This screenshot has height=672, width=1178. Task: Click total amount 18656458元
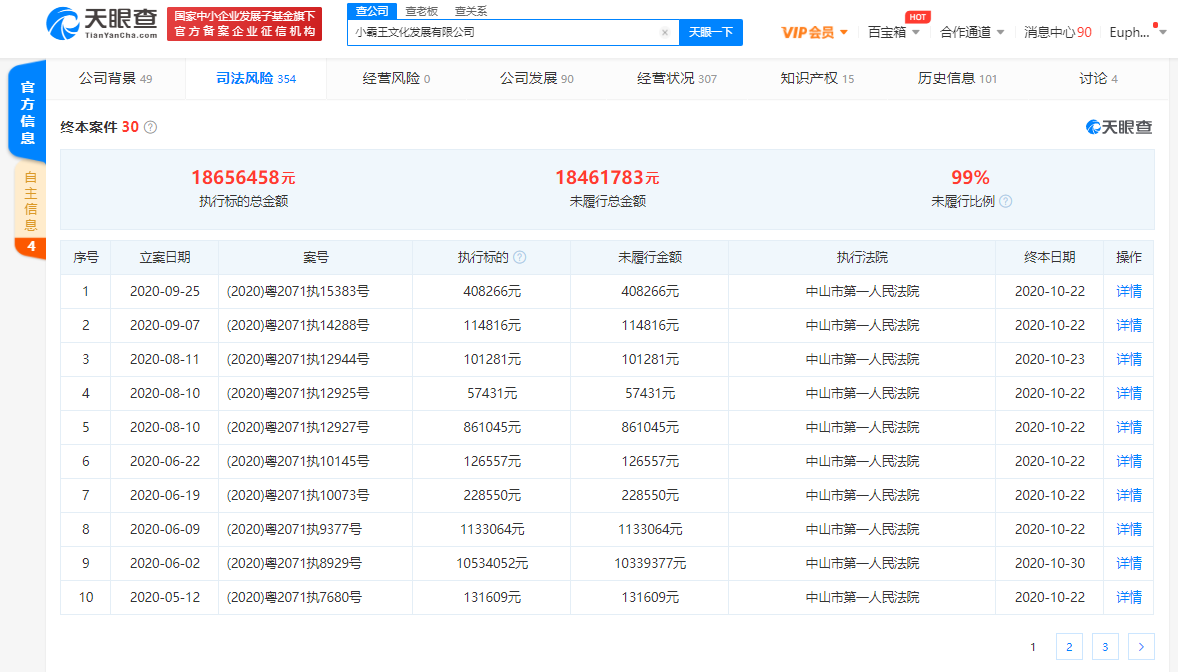[243, 177]
